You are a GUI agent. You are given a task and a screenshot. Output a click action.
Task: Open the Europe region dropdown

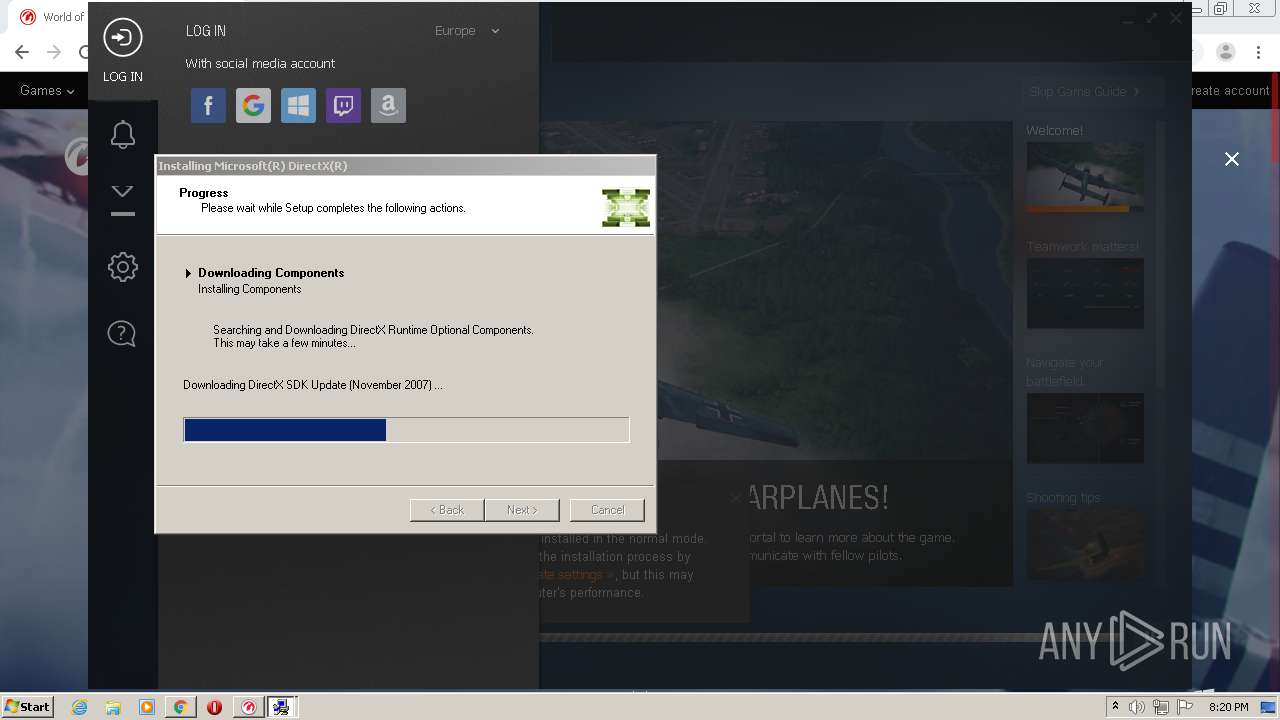[467, 31]
